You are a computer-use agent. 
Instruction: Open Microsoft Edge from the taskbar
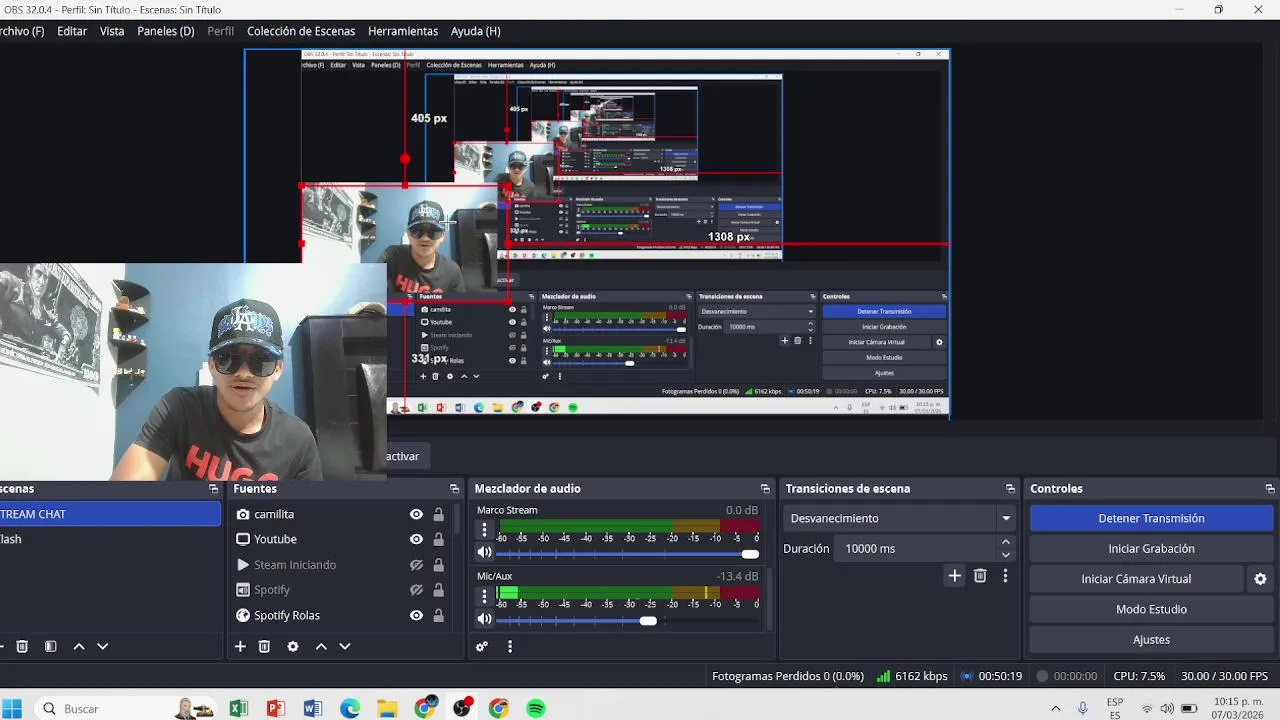point(350,709)
